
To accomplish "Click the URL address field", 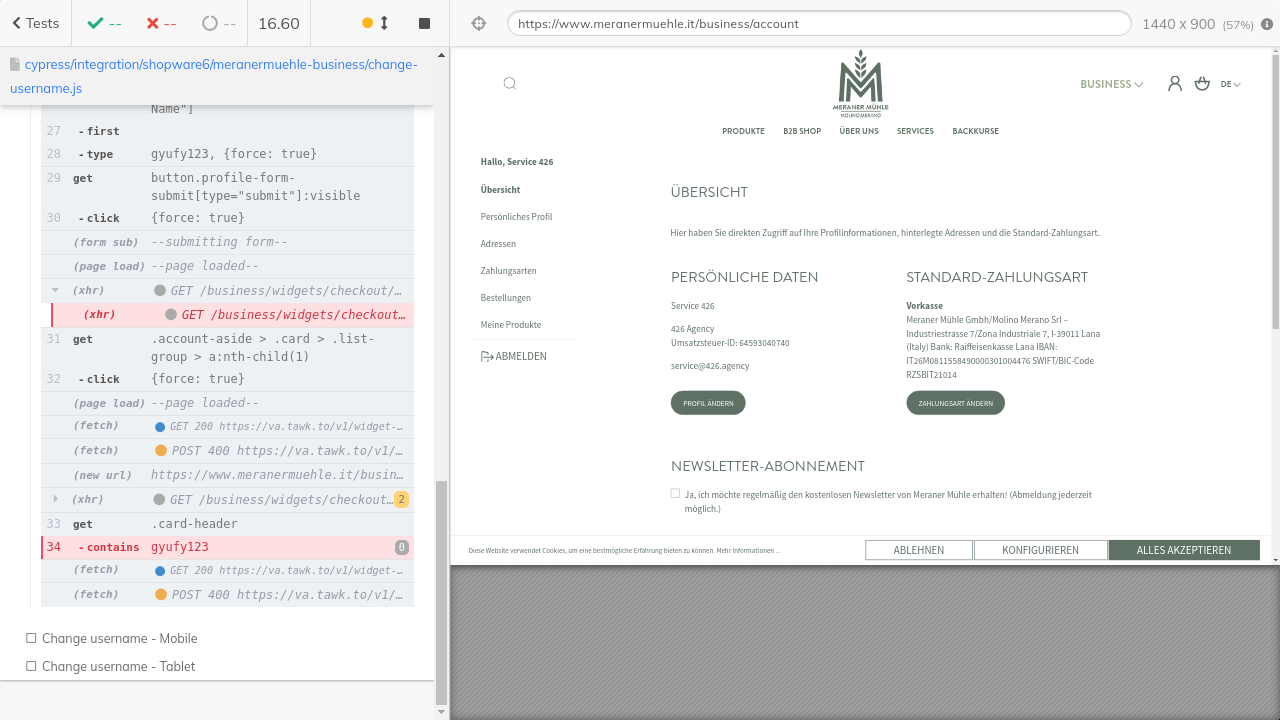I will tap(818, 23).
